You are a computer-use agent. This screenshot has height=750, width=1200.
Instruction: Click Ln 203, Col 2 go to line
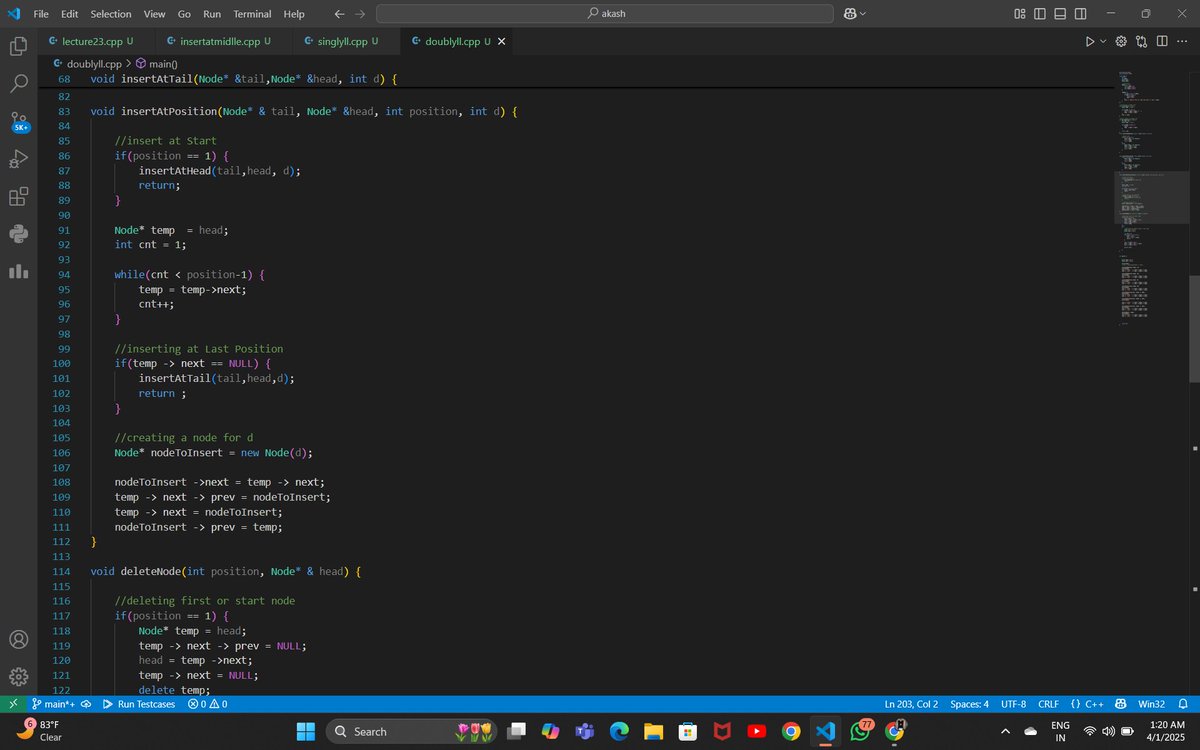912,704
